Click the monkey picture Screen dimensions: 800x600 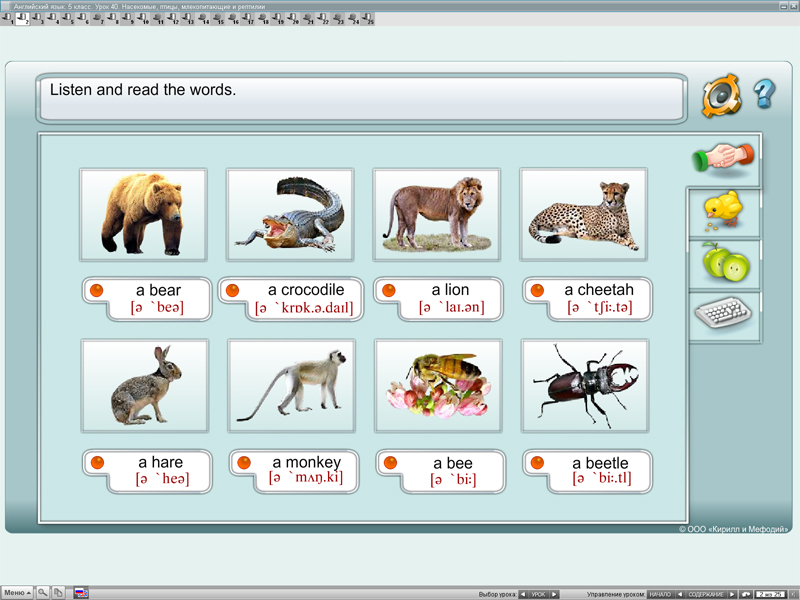pos(291,386)
